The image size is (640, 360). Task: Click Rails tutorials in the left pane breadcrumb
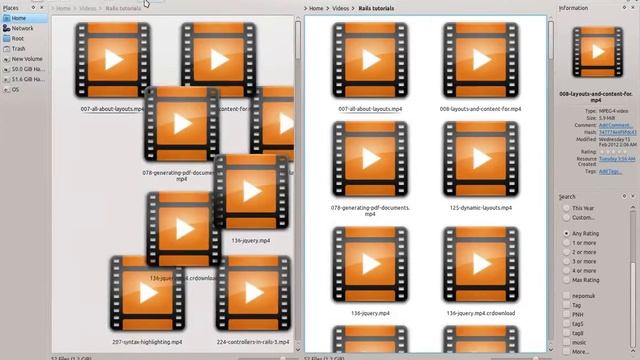(123, 8)
